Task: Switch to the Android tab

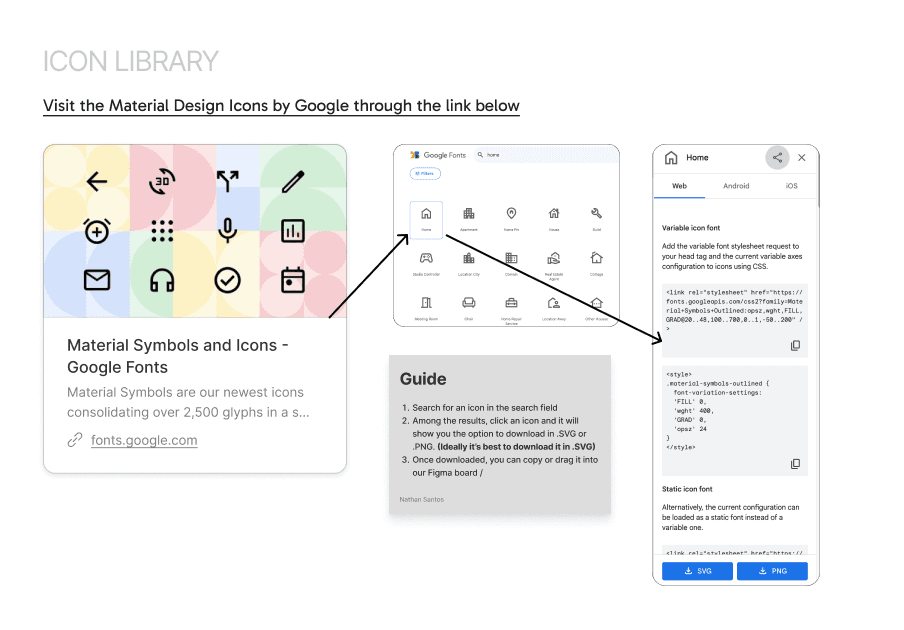Action: point(736,186)
